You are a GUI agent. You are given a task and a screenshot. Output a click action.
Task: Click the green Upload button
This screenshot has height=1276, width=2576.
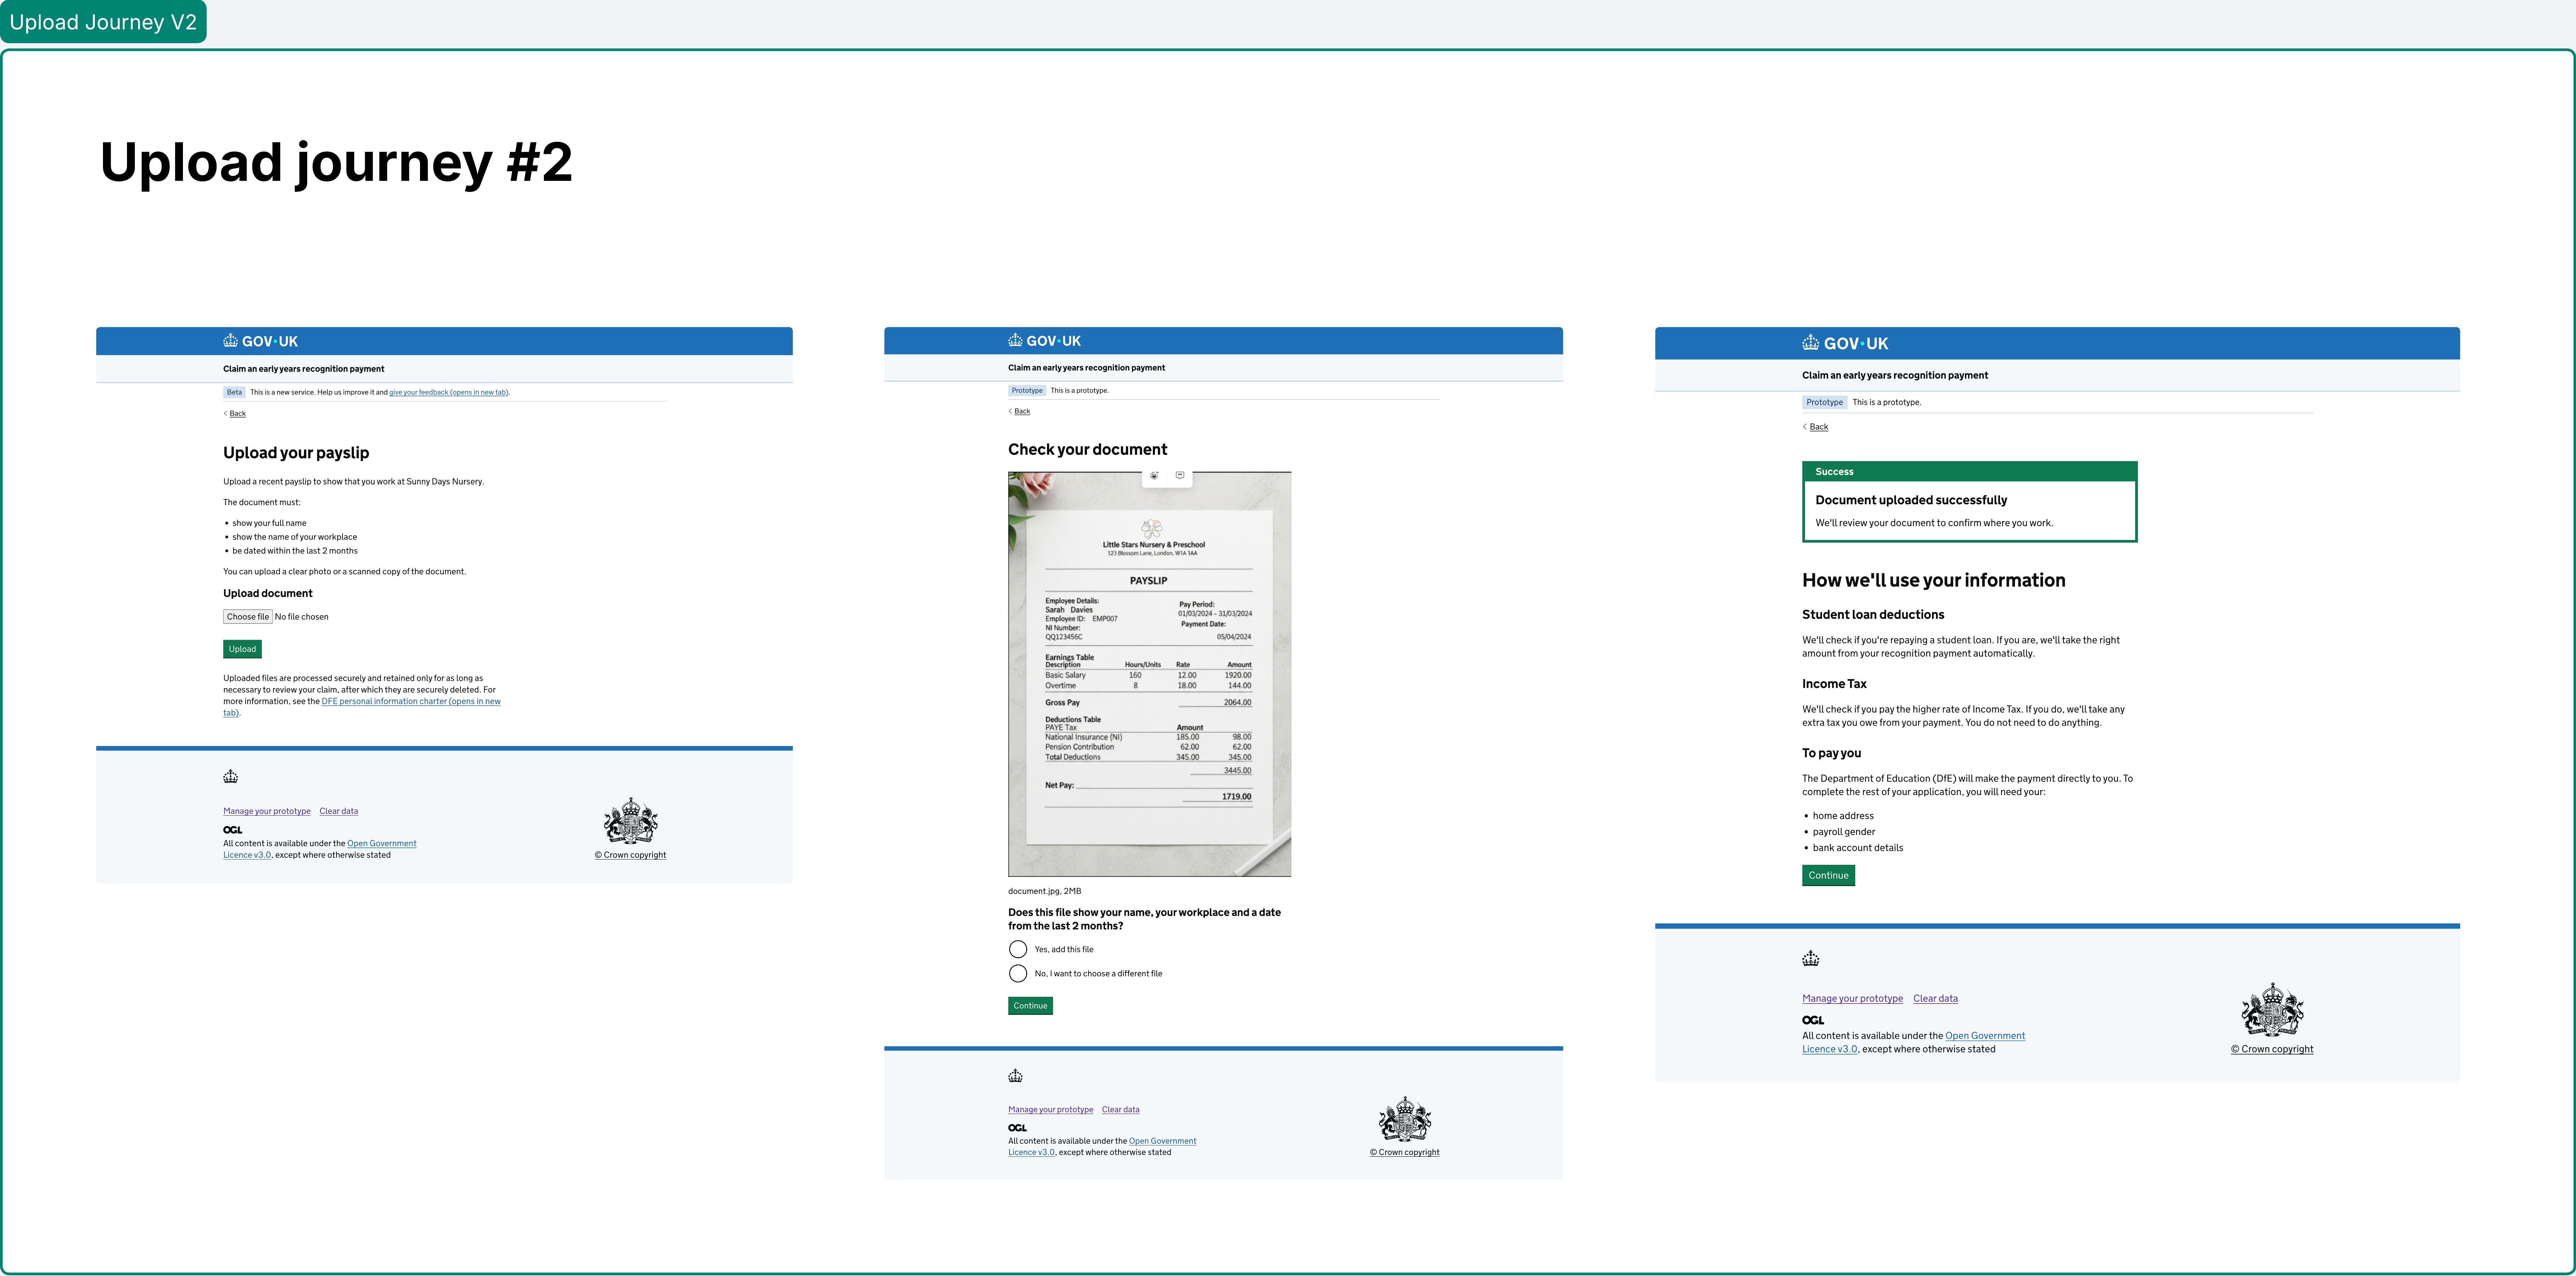pyautogui.click(x=242, y=649)
